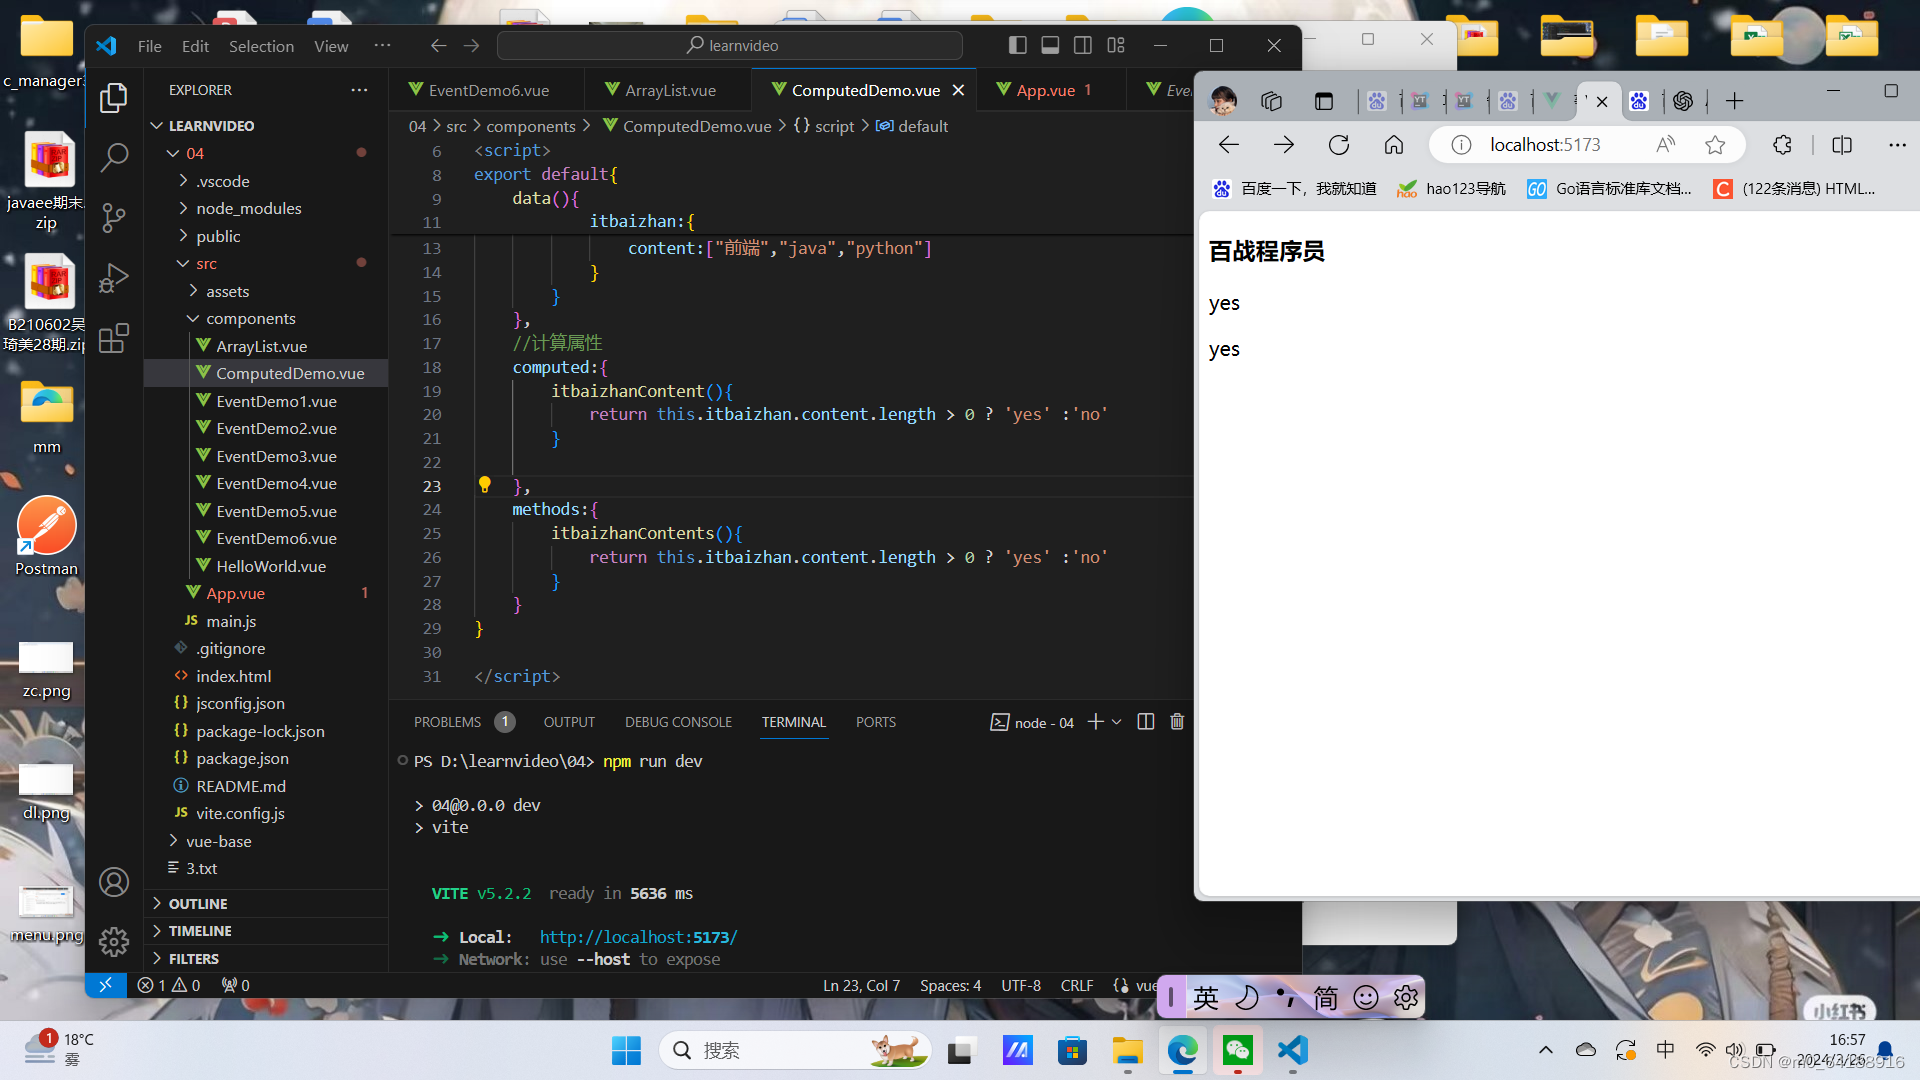The image size is (1920, 1080).
Task: Open the Search view in activity bar
Action: tap(114, 157)
